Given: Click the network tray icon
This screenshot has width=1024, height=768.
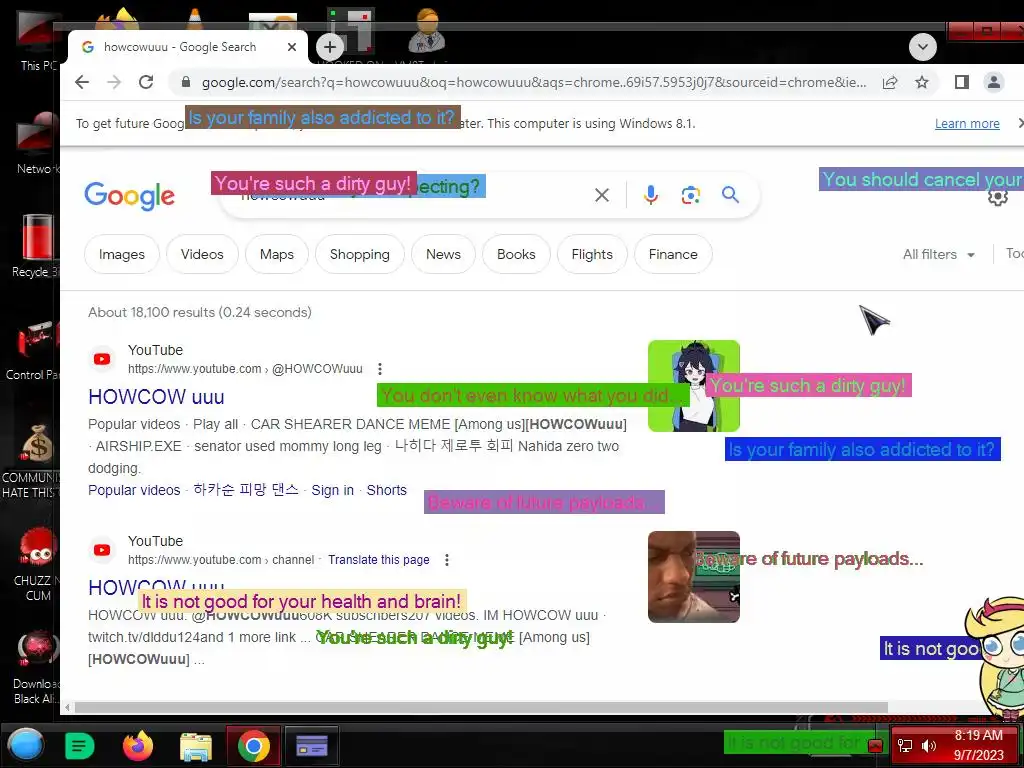Looking at the screenshot, I should coord(905,746).
